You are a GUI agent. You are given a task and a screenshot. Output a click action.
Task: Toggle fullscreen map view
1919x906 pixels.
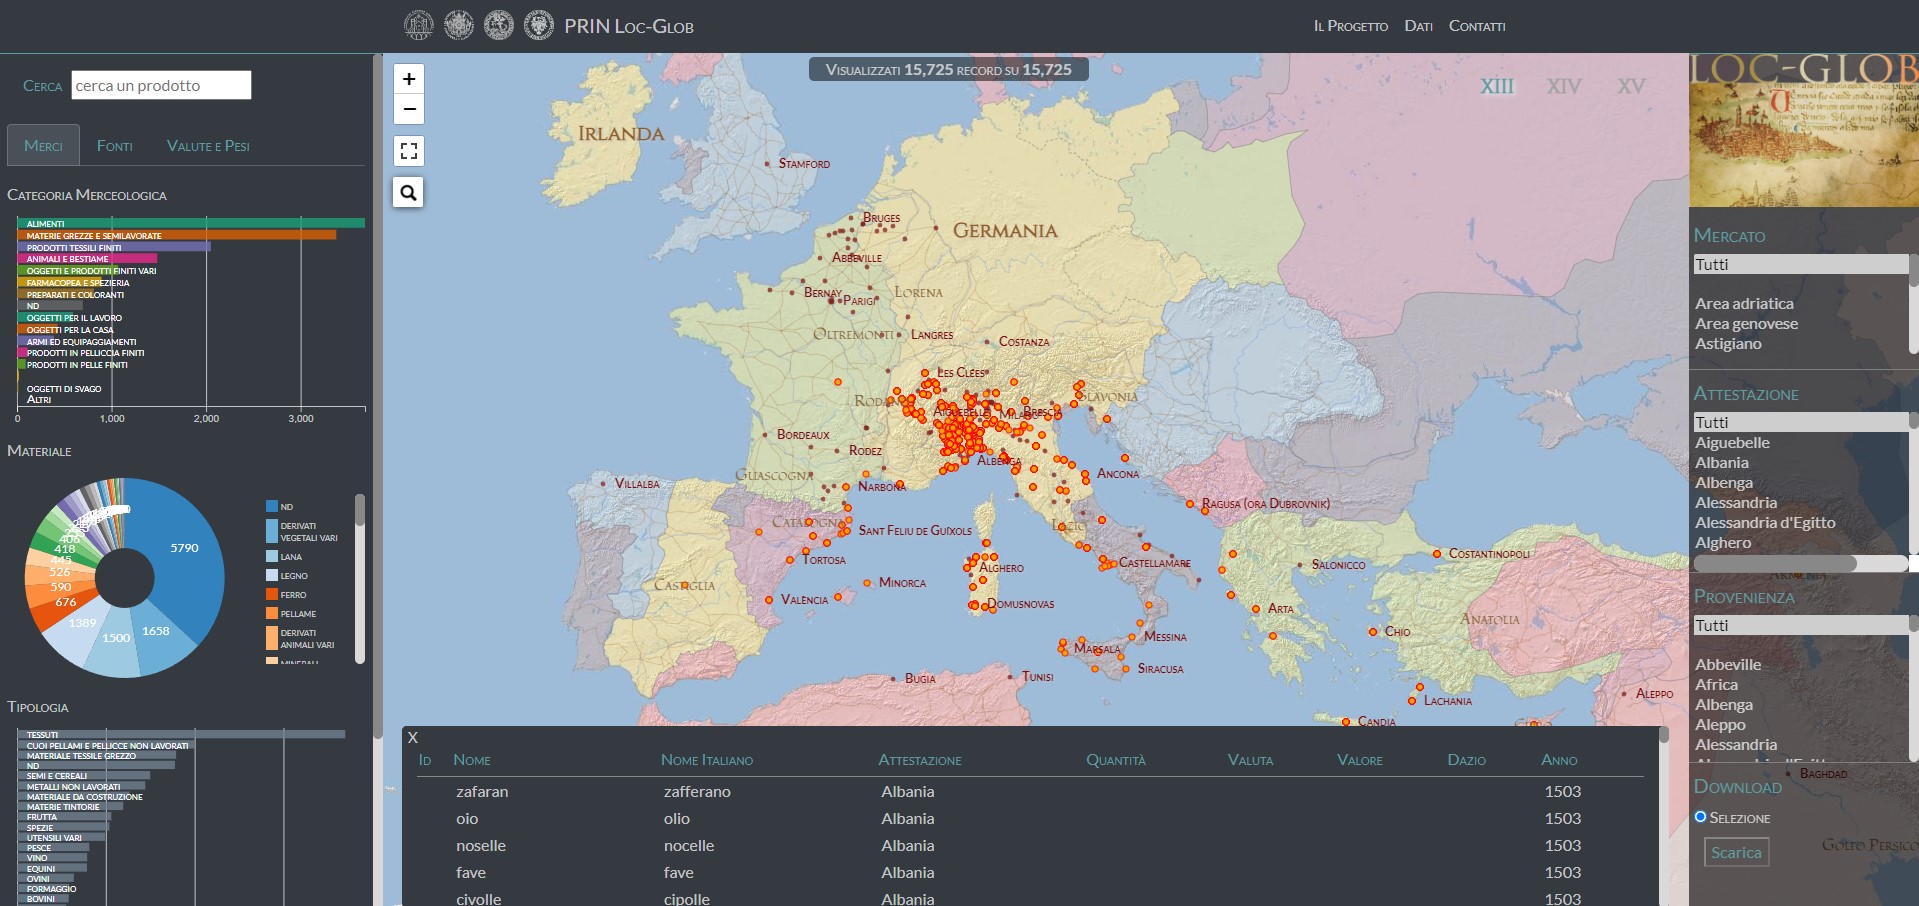409,151
